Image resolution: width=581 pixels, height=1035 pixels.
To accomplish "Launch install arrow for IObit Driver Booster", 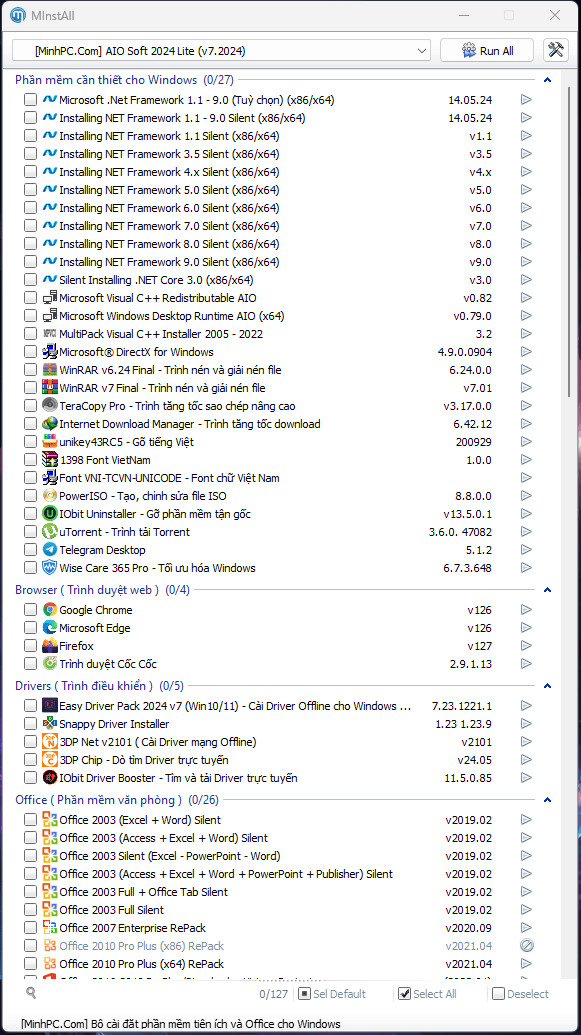I will point(526,778).
